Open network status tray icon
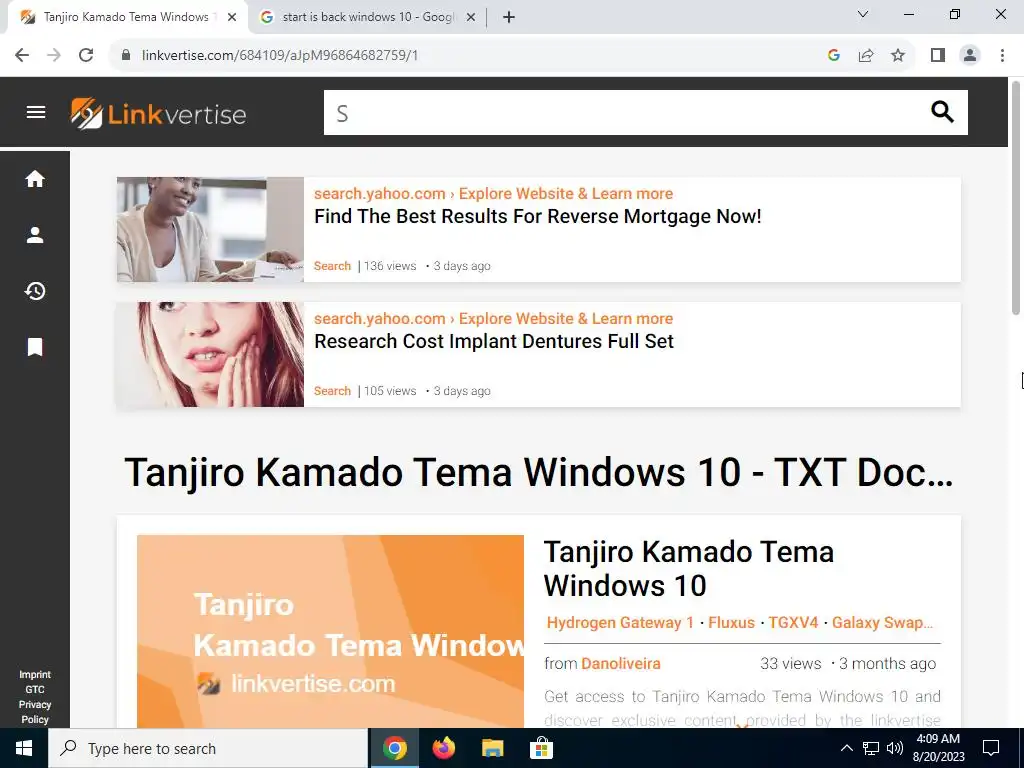The height and width of the screenshot is (768, 1024). (871, 748)
